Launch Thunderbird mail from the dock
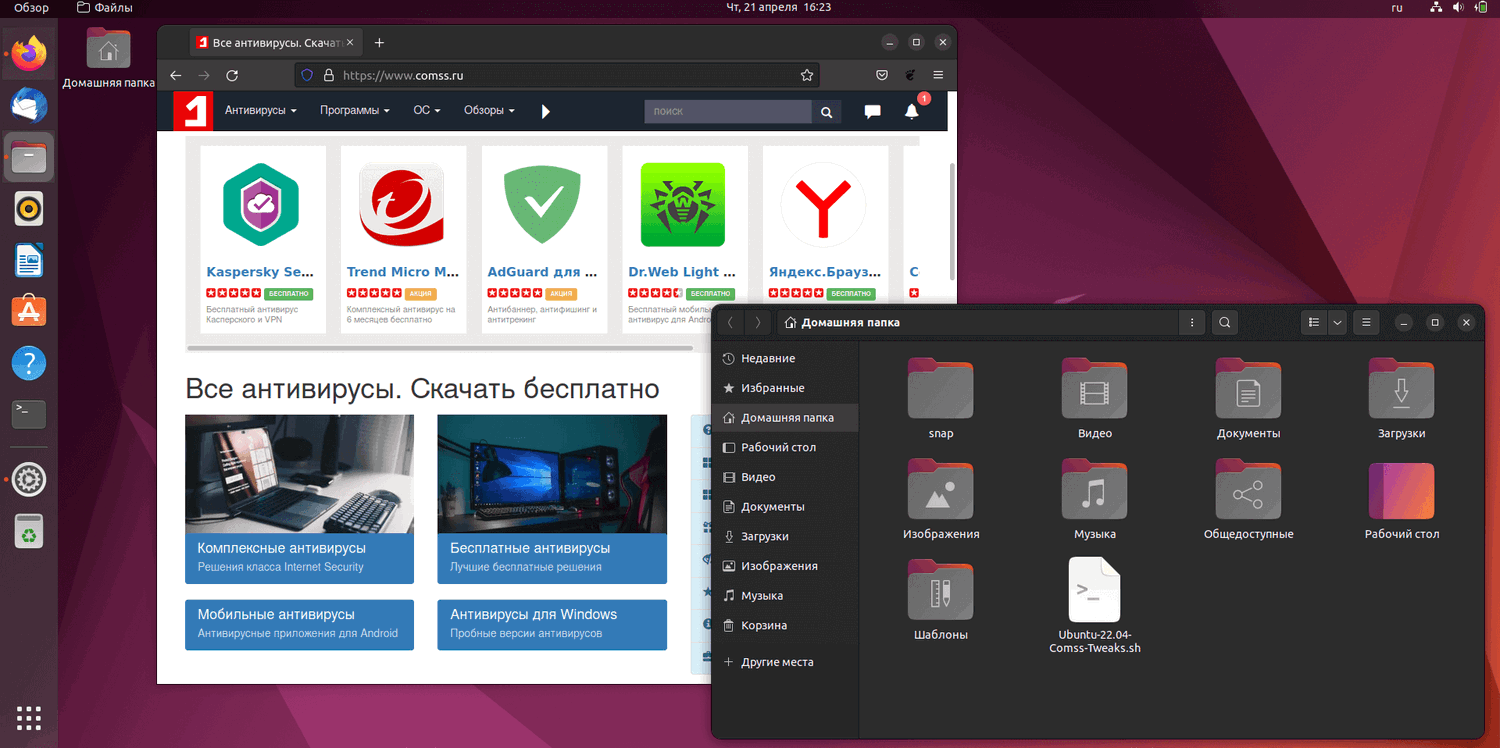 tap(29, 104)
